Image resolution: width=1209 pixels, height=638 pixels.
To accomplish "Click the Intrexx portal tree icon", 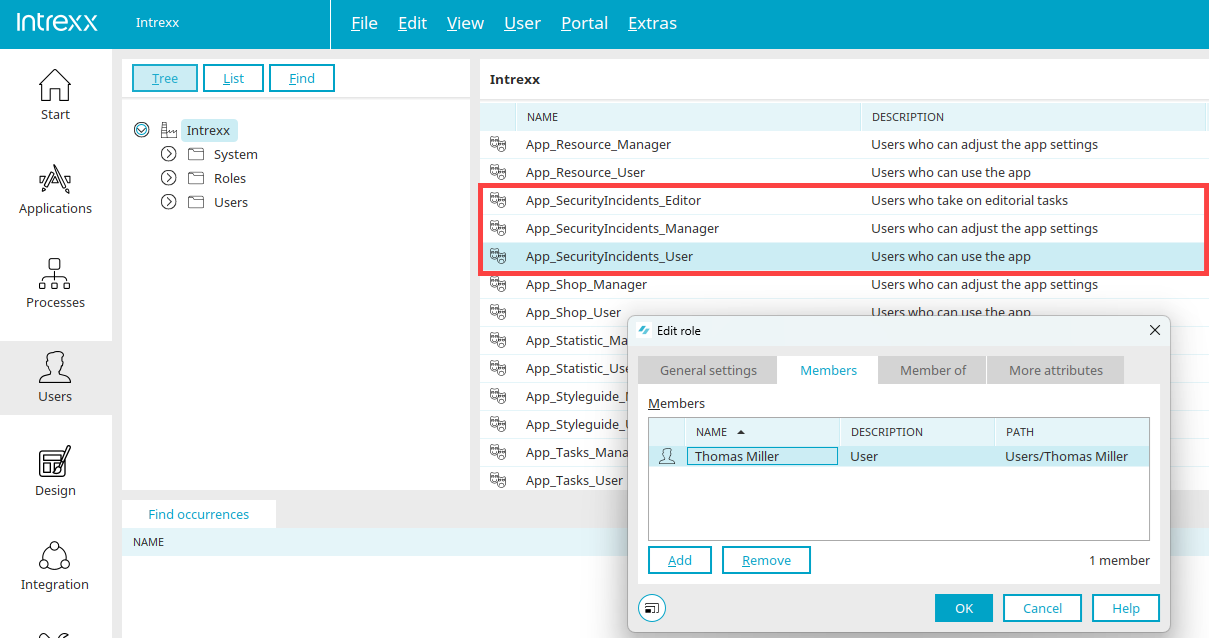I will [x=168, y=130].
